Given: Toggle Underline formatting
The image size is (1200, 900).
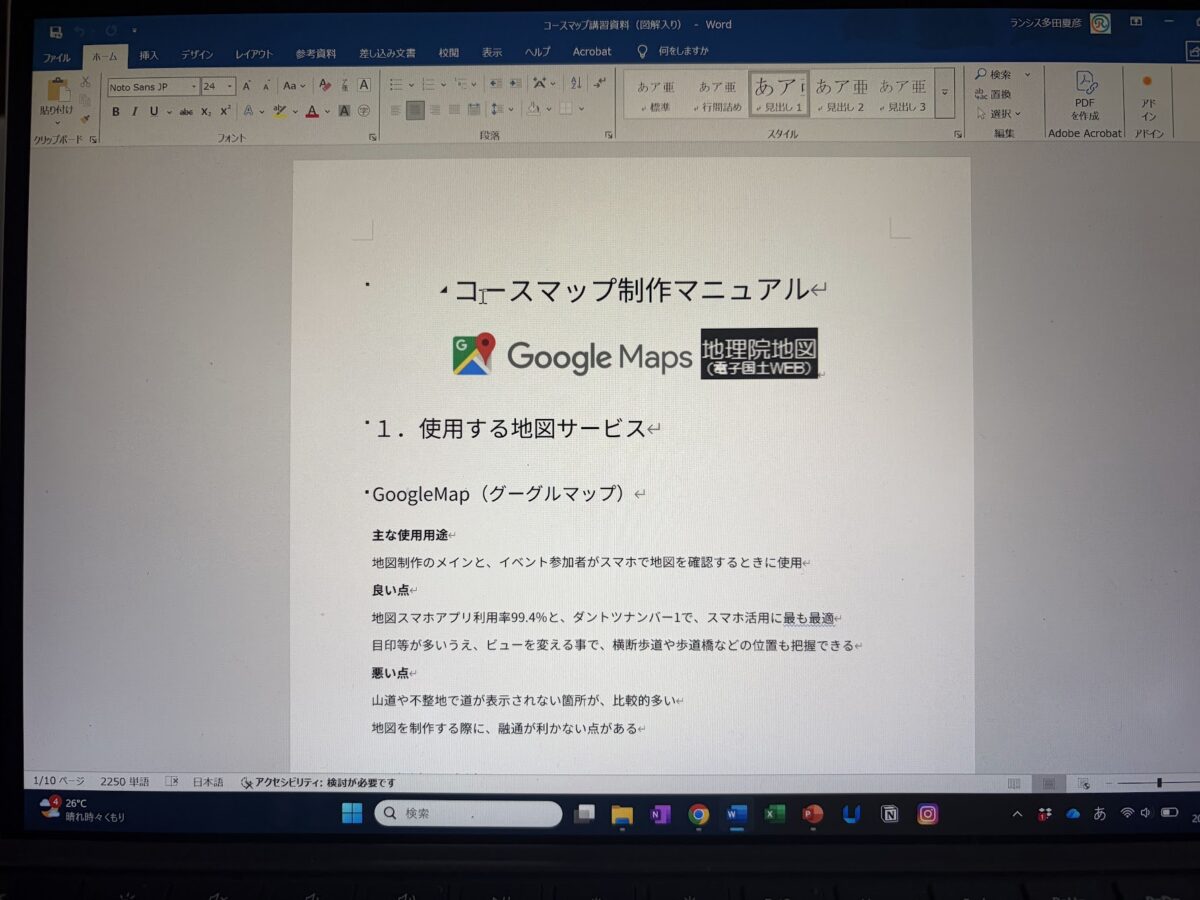Looking at the screenshot, I should (154, 112).
